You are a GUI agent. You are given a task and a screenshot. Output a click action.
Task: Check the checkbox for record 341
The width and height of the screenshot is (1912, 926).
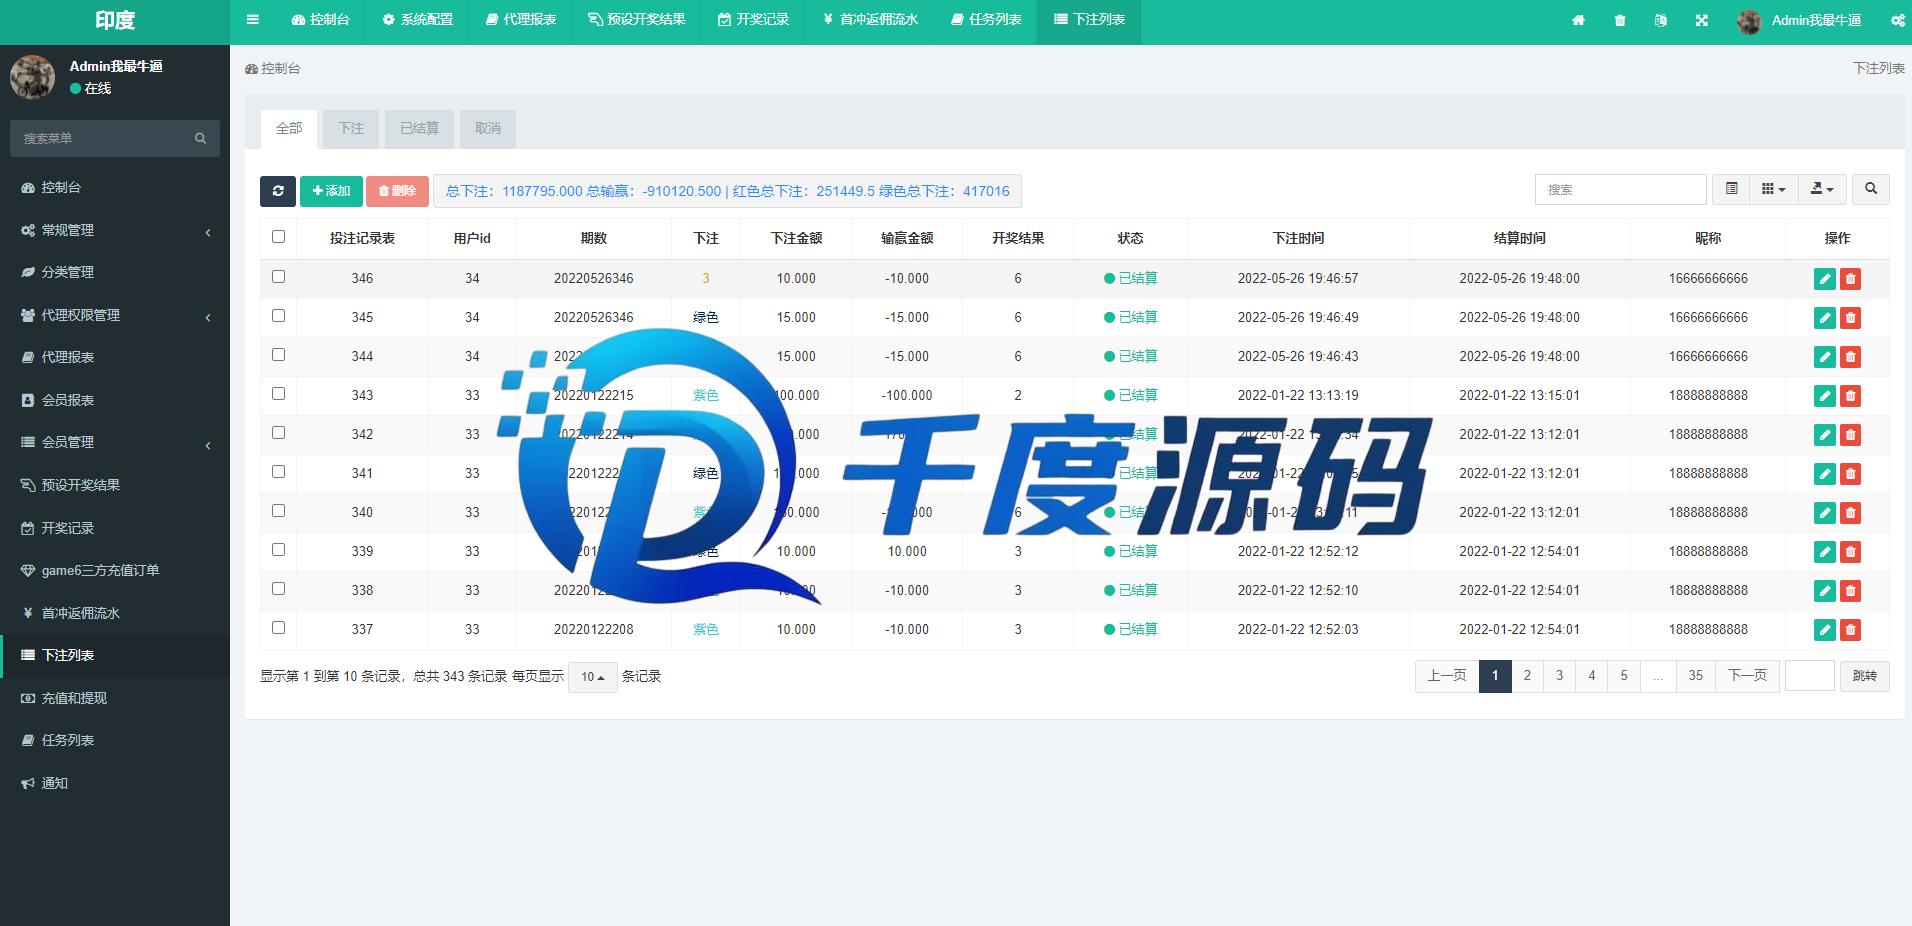pyautogui.click(x=278, y=472)
